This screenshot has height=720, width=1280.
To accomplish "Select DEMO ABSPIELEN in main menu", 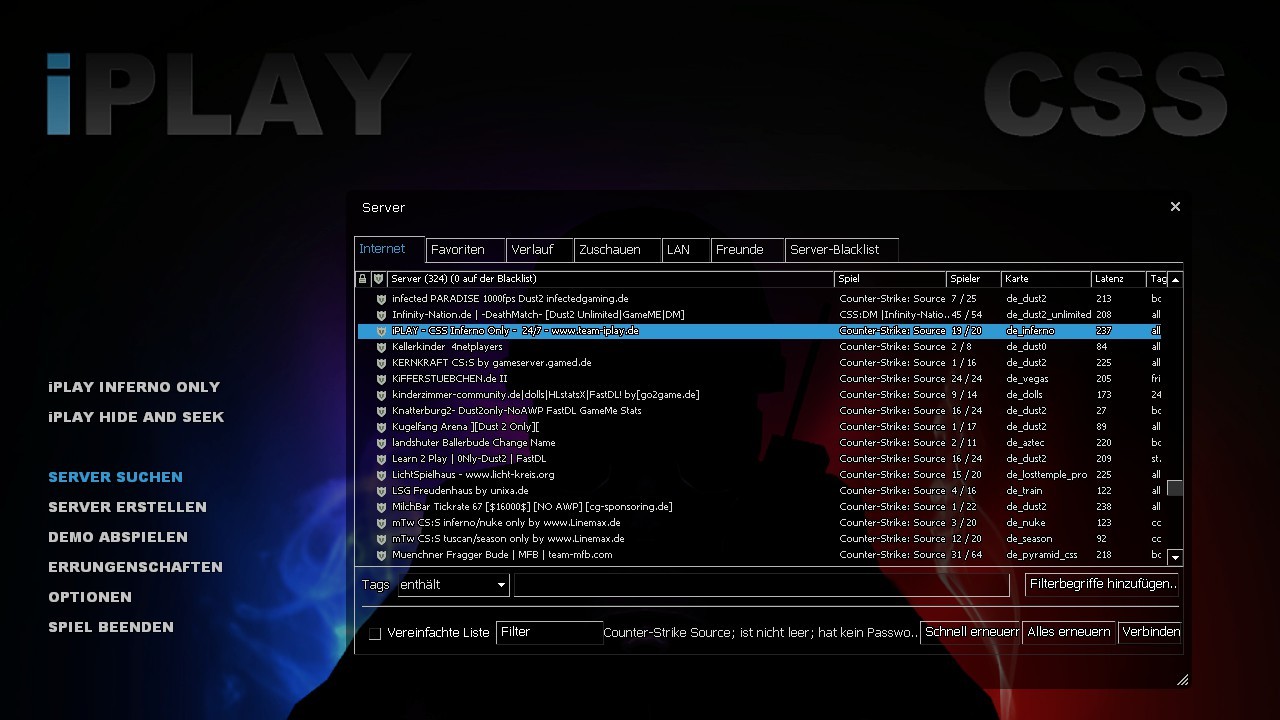I will pos(118,537).
